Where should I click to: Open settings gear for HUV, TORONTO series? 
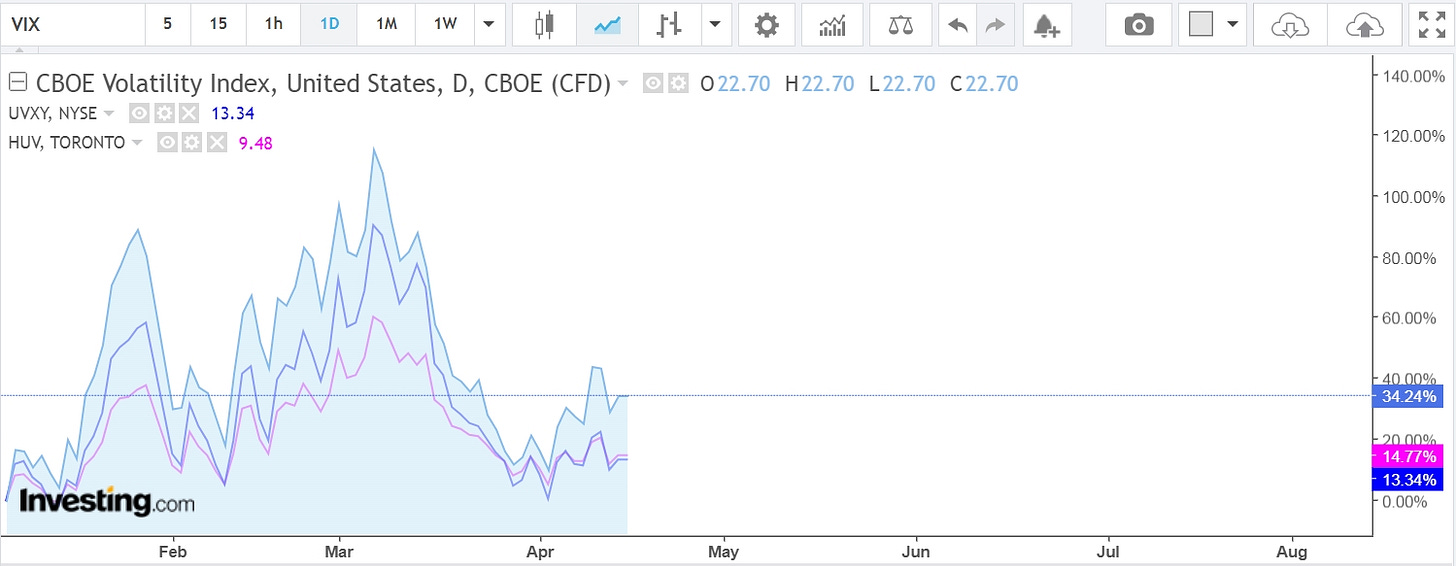pos(193,143)
